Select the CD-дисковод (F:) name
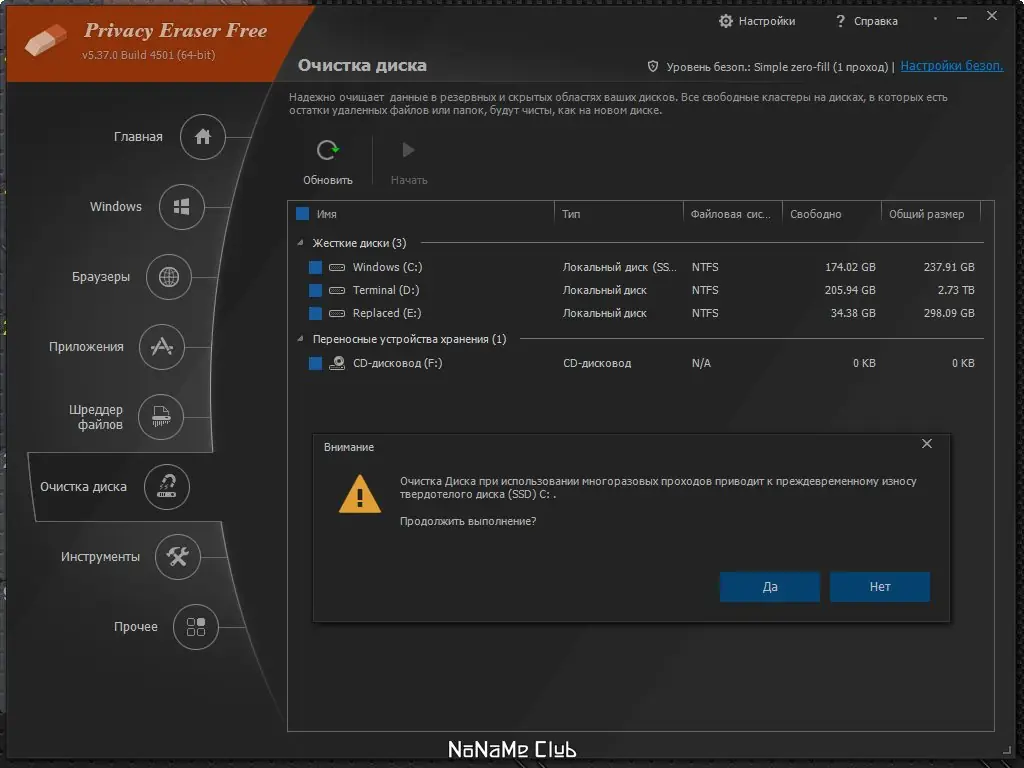Viewport: 1024px width, 768px height. [397, 363]
